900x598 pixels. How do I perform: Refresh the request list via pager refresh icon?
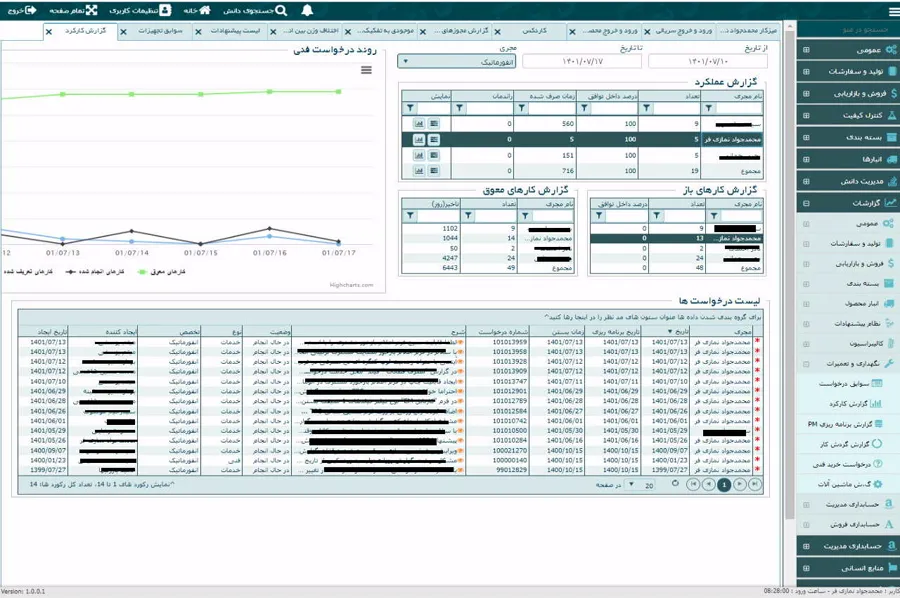tap(676, 484)
